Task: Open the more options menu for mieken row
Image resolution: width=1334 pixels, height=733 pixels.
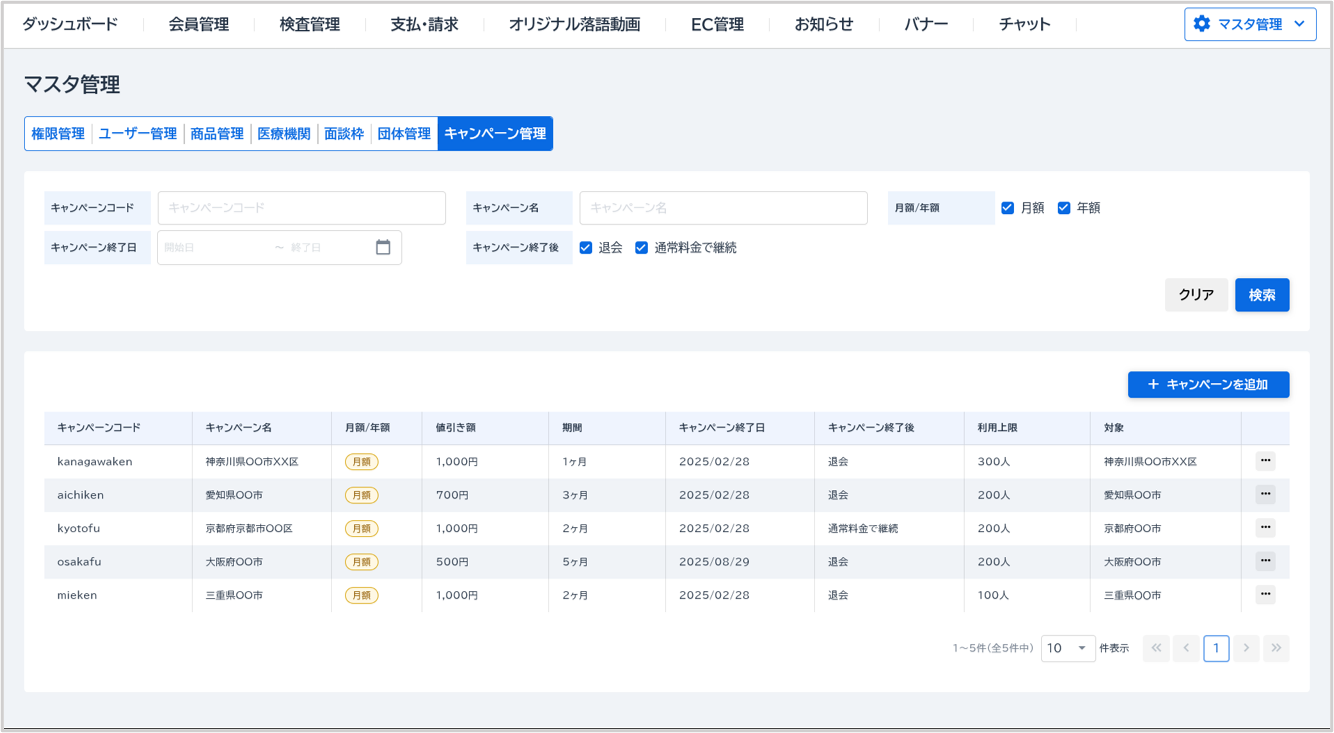Action: (x=1265, y=595)
